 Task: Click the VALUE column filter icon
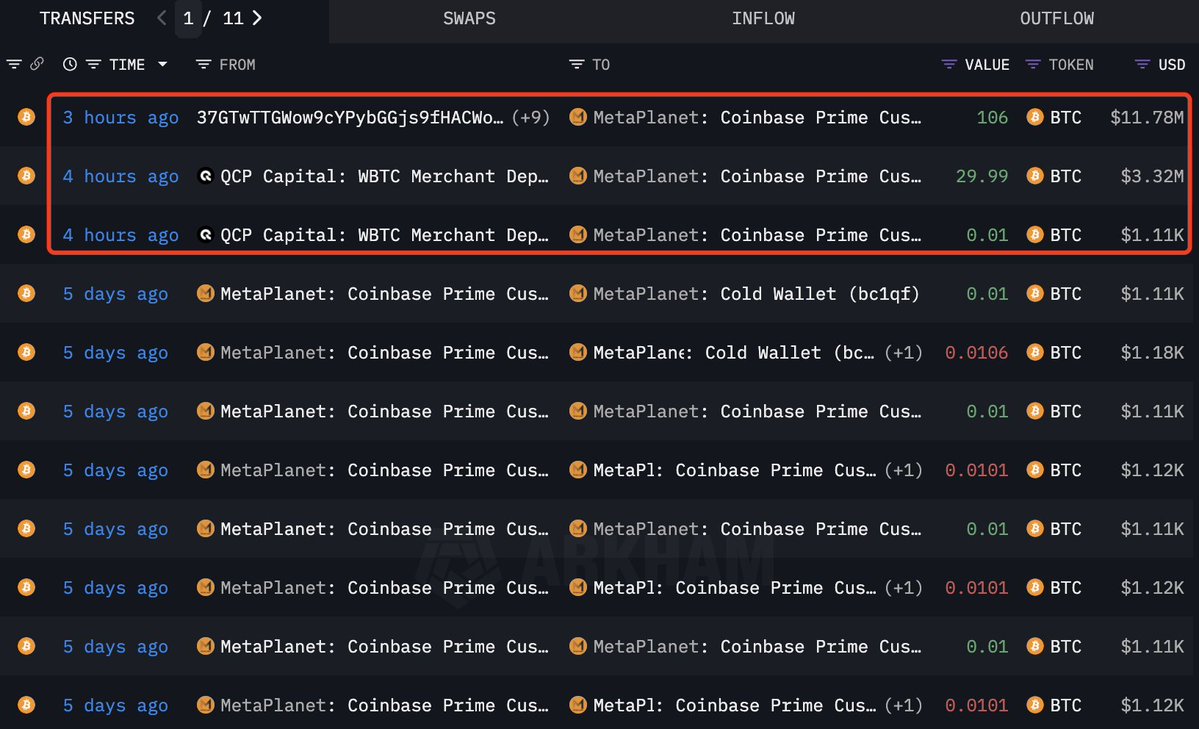click(x=948, y=64)
